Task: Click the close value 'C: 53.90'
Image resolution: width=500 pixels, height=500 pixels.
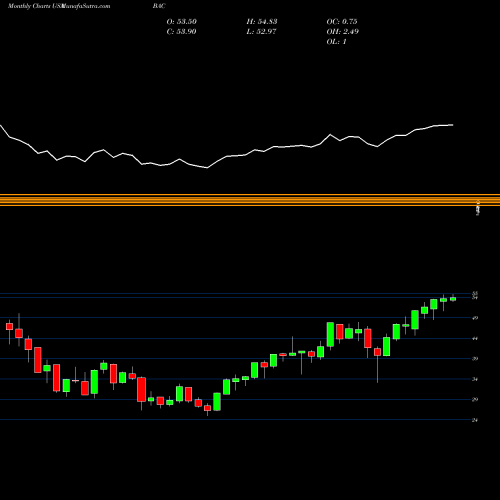Action: pyautogui.click(x=181, y=32)
